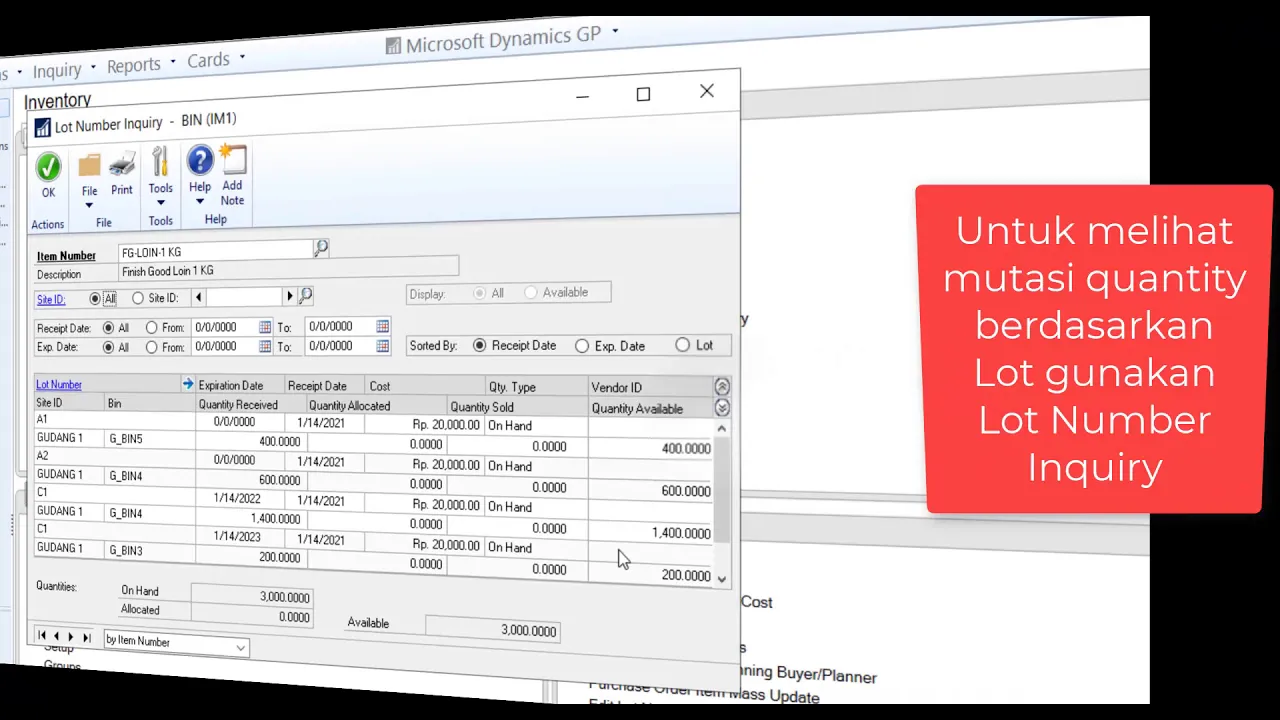
Task: Expand Tools dropdown arrow in toolbar
Action: click(160, 203)
